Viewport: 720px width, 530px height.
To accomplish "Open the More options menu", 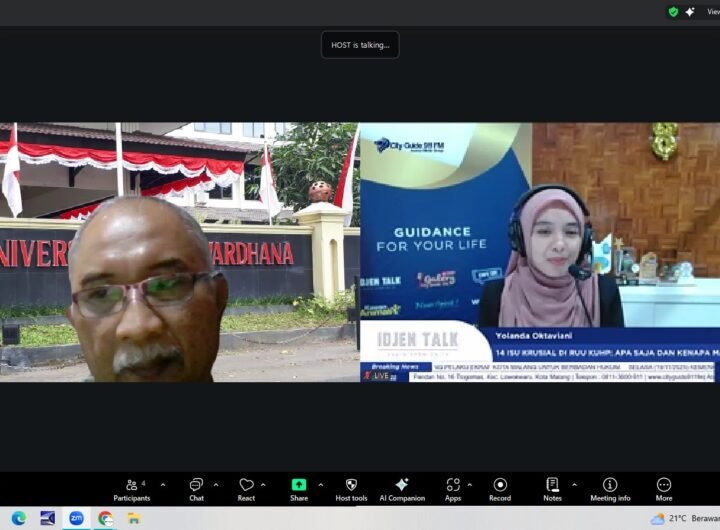I will [664, 489].
